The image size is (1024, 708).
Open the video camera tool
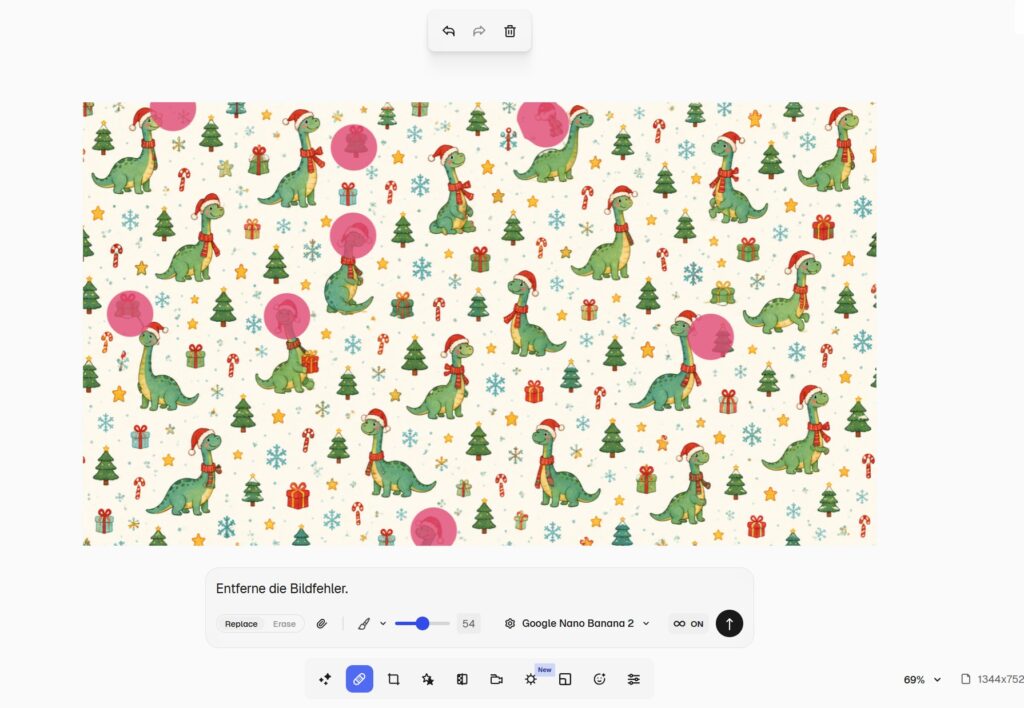[x=496, y=679]
